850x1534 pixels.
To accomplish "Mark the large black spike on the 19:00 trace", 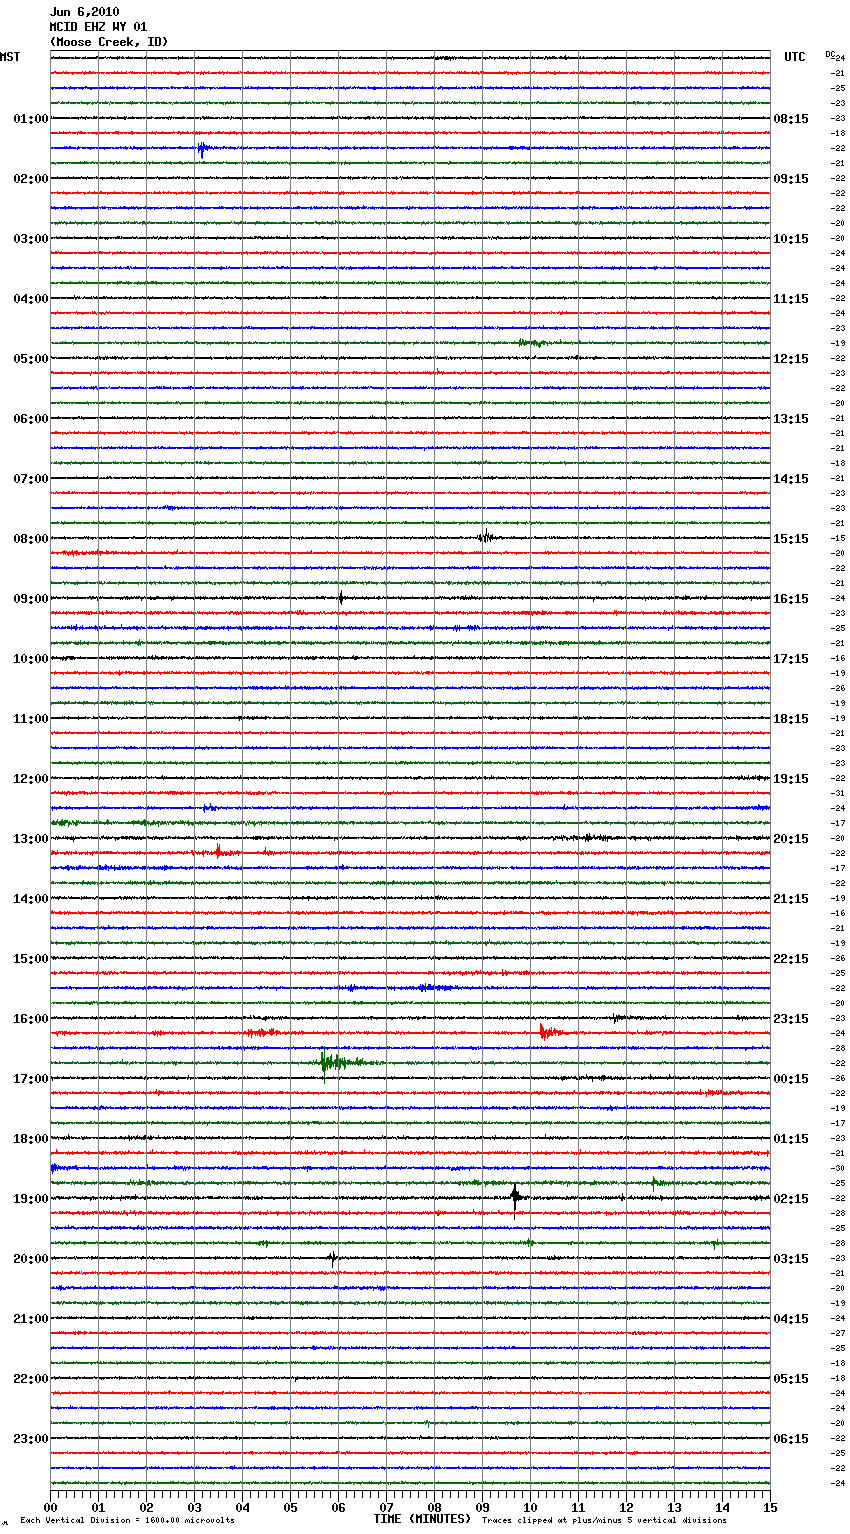I will tap(515, 1197).
